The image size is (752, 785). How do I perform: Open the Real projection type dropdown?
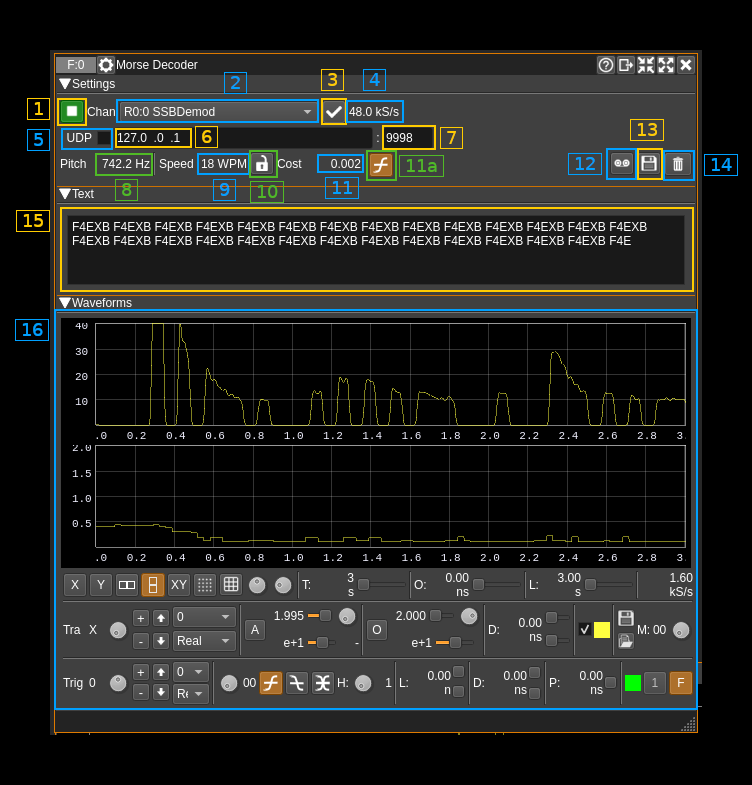[x=204, y=641]
